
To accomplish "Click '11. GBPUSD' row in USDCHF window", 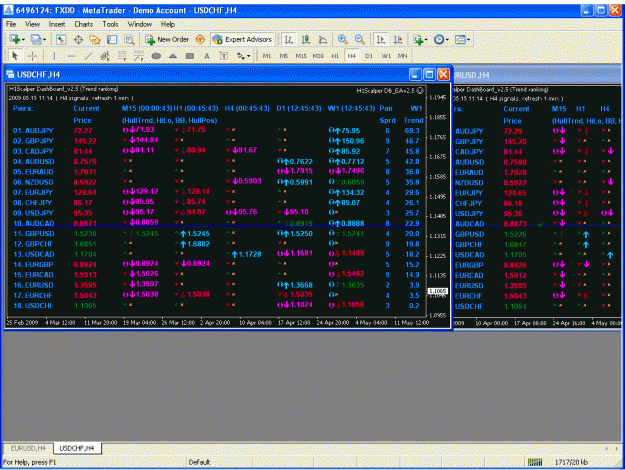I will point(216,234).
